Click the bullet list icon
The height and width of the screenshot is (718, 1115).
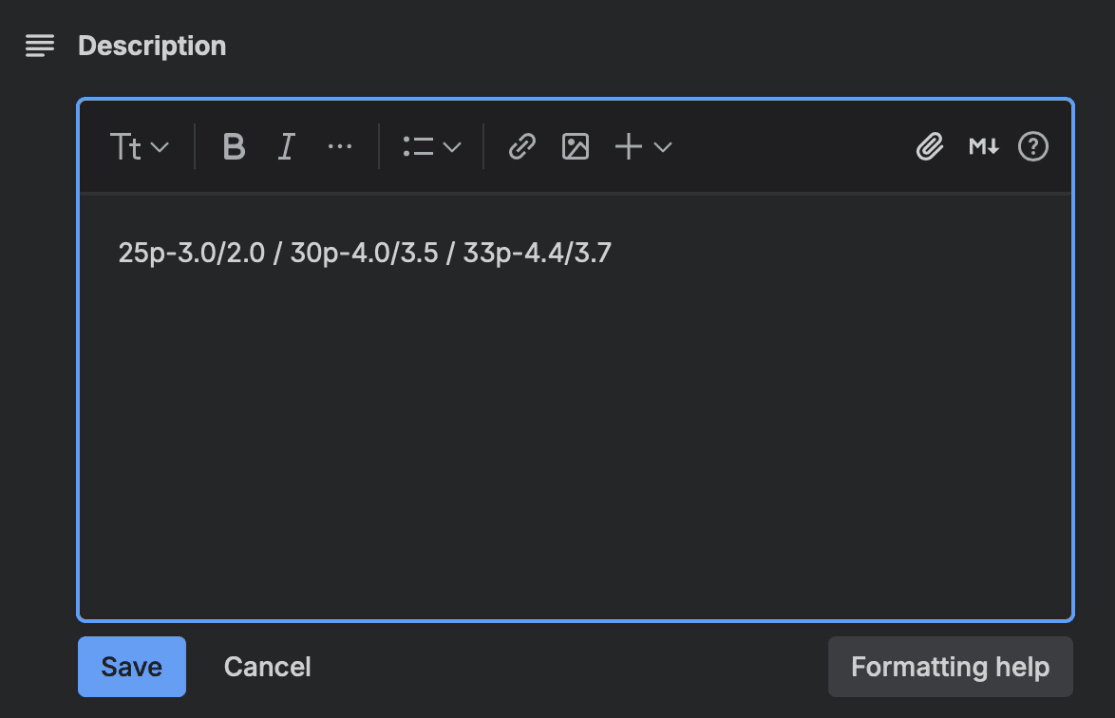[x=418, y=147]
